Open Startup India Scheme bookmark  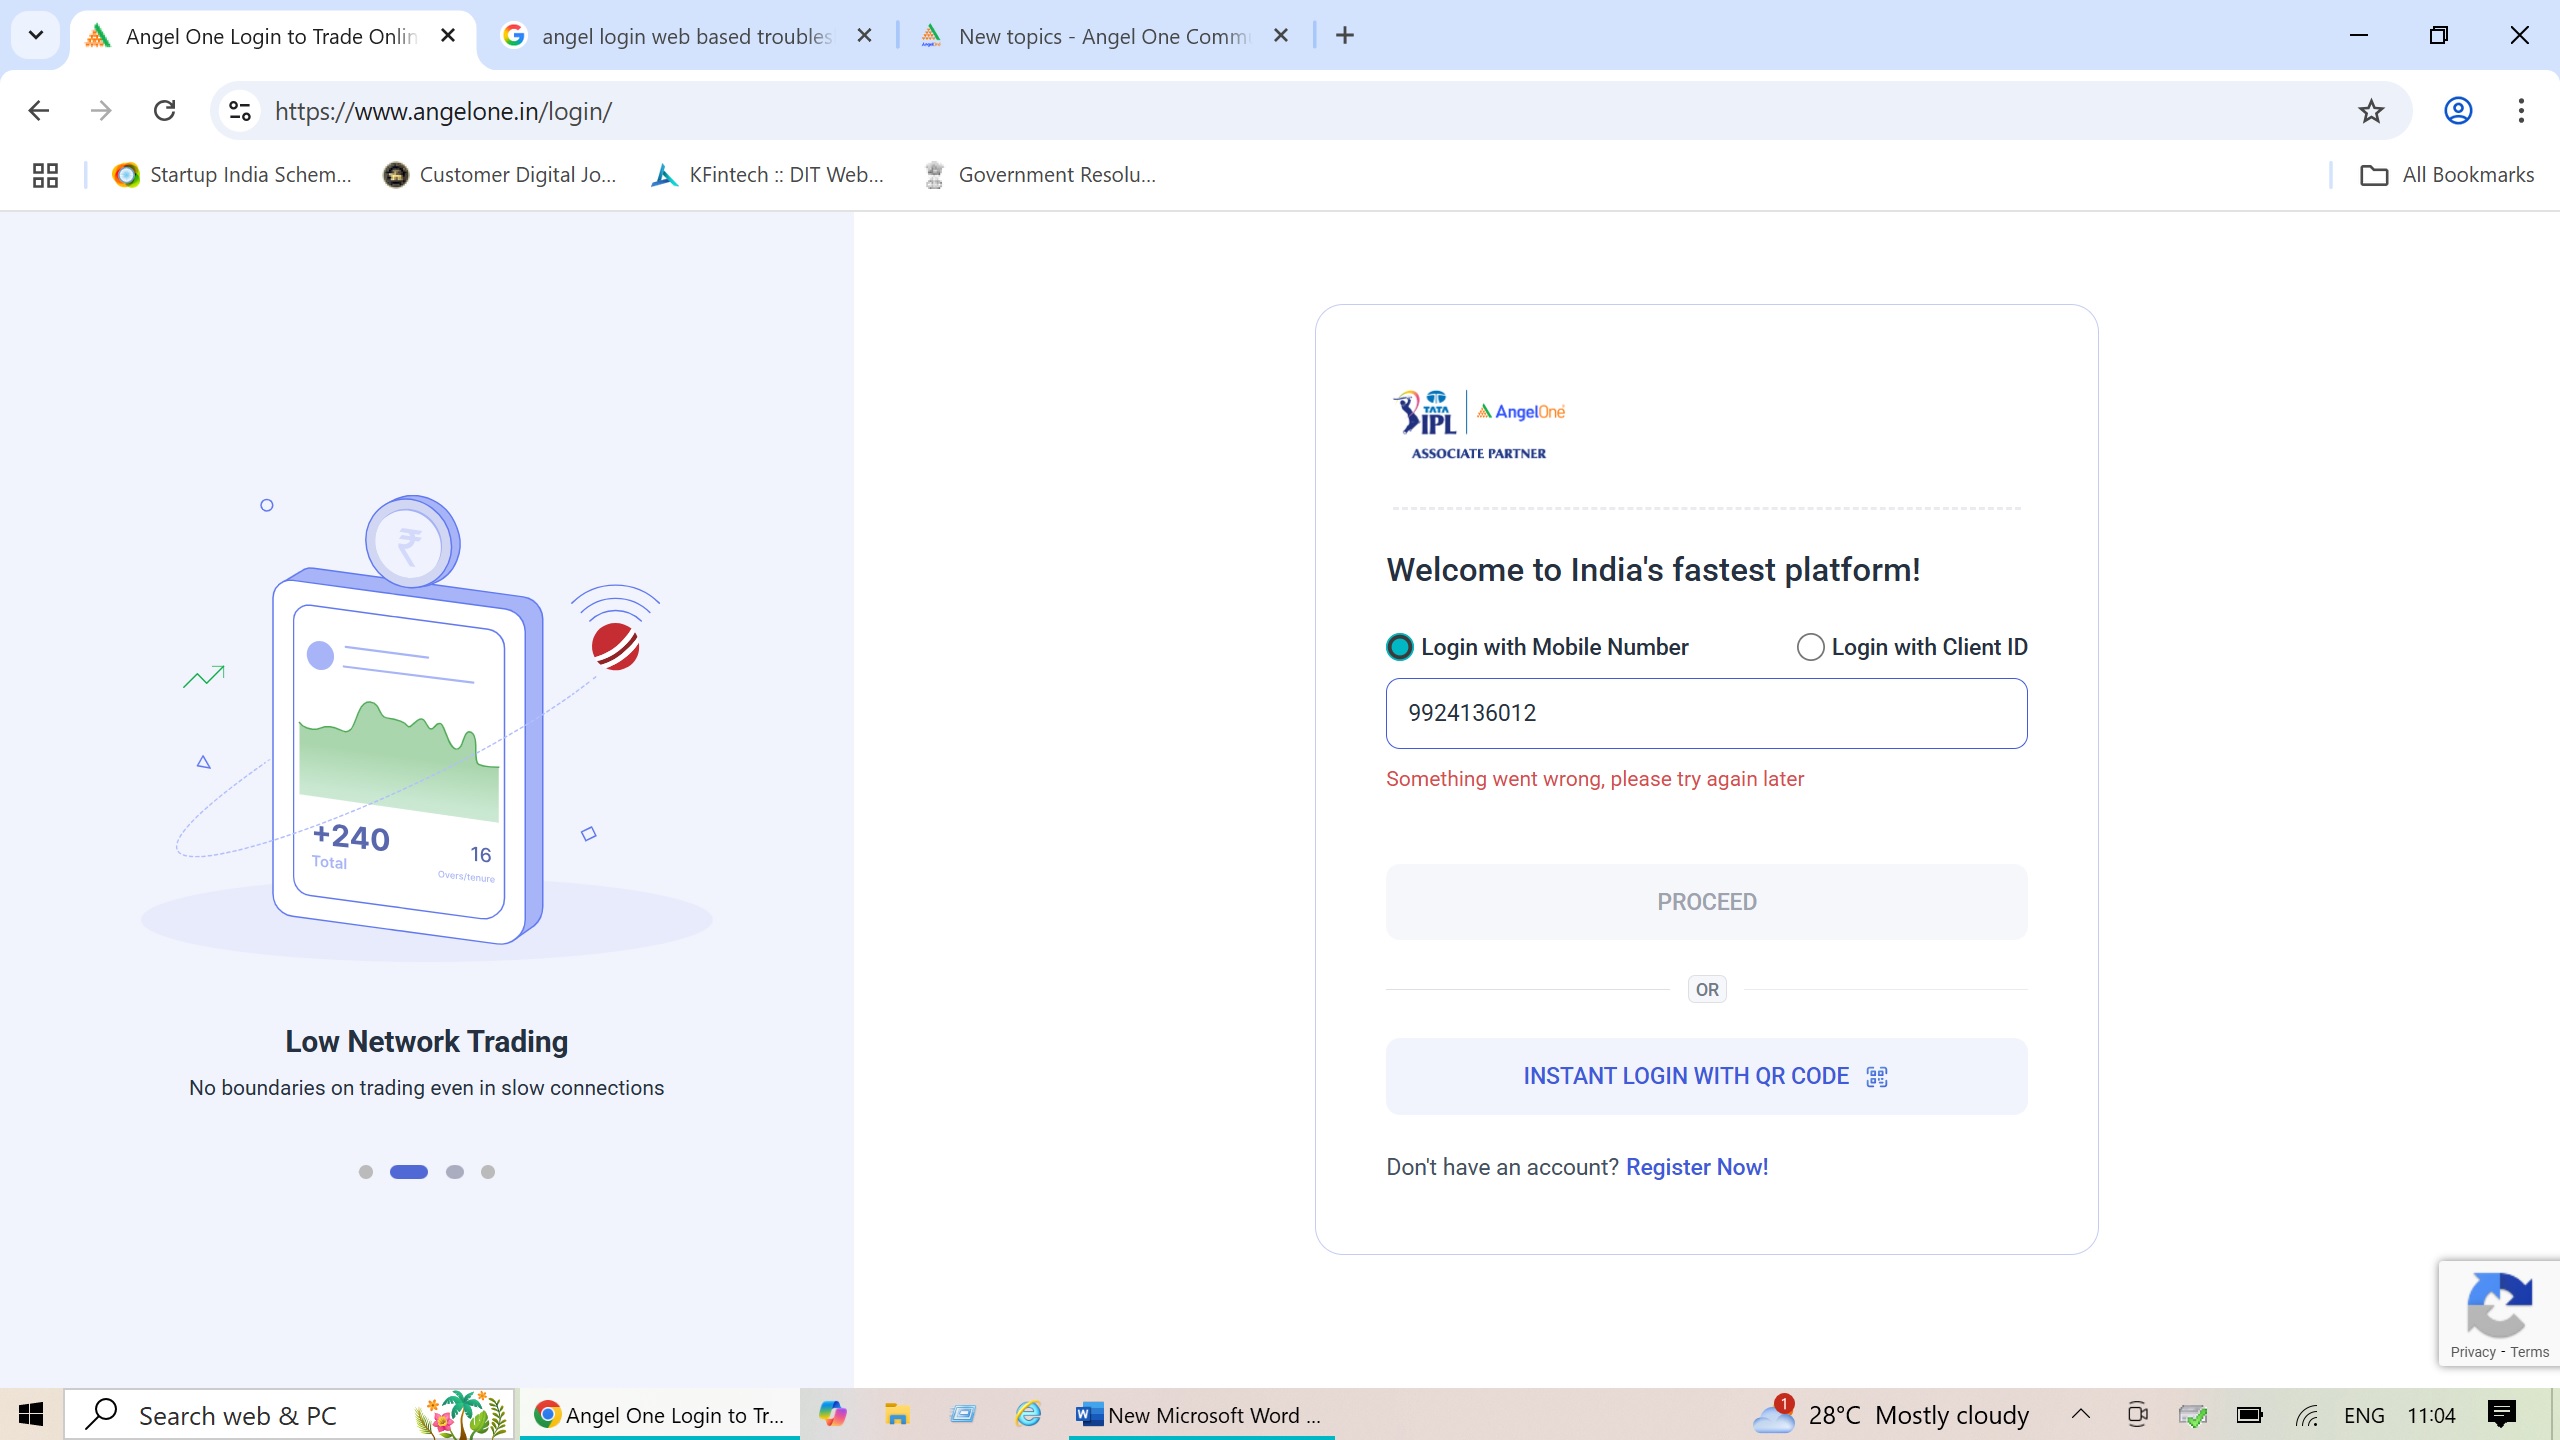[x=232, y=175]
